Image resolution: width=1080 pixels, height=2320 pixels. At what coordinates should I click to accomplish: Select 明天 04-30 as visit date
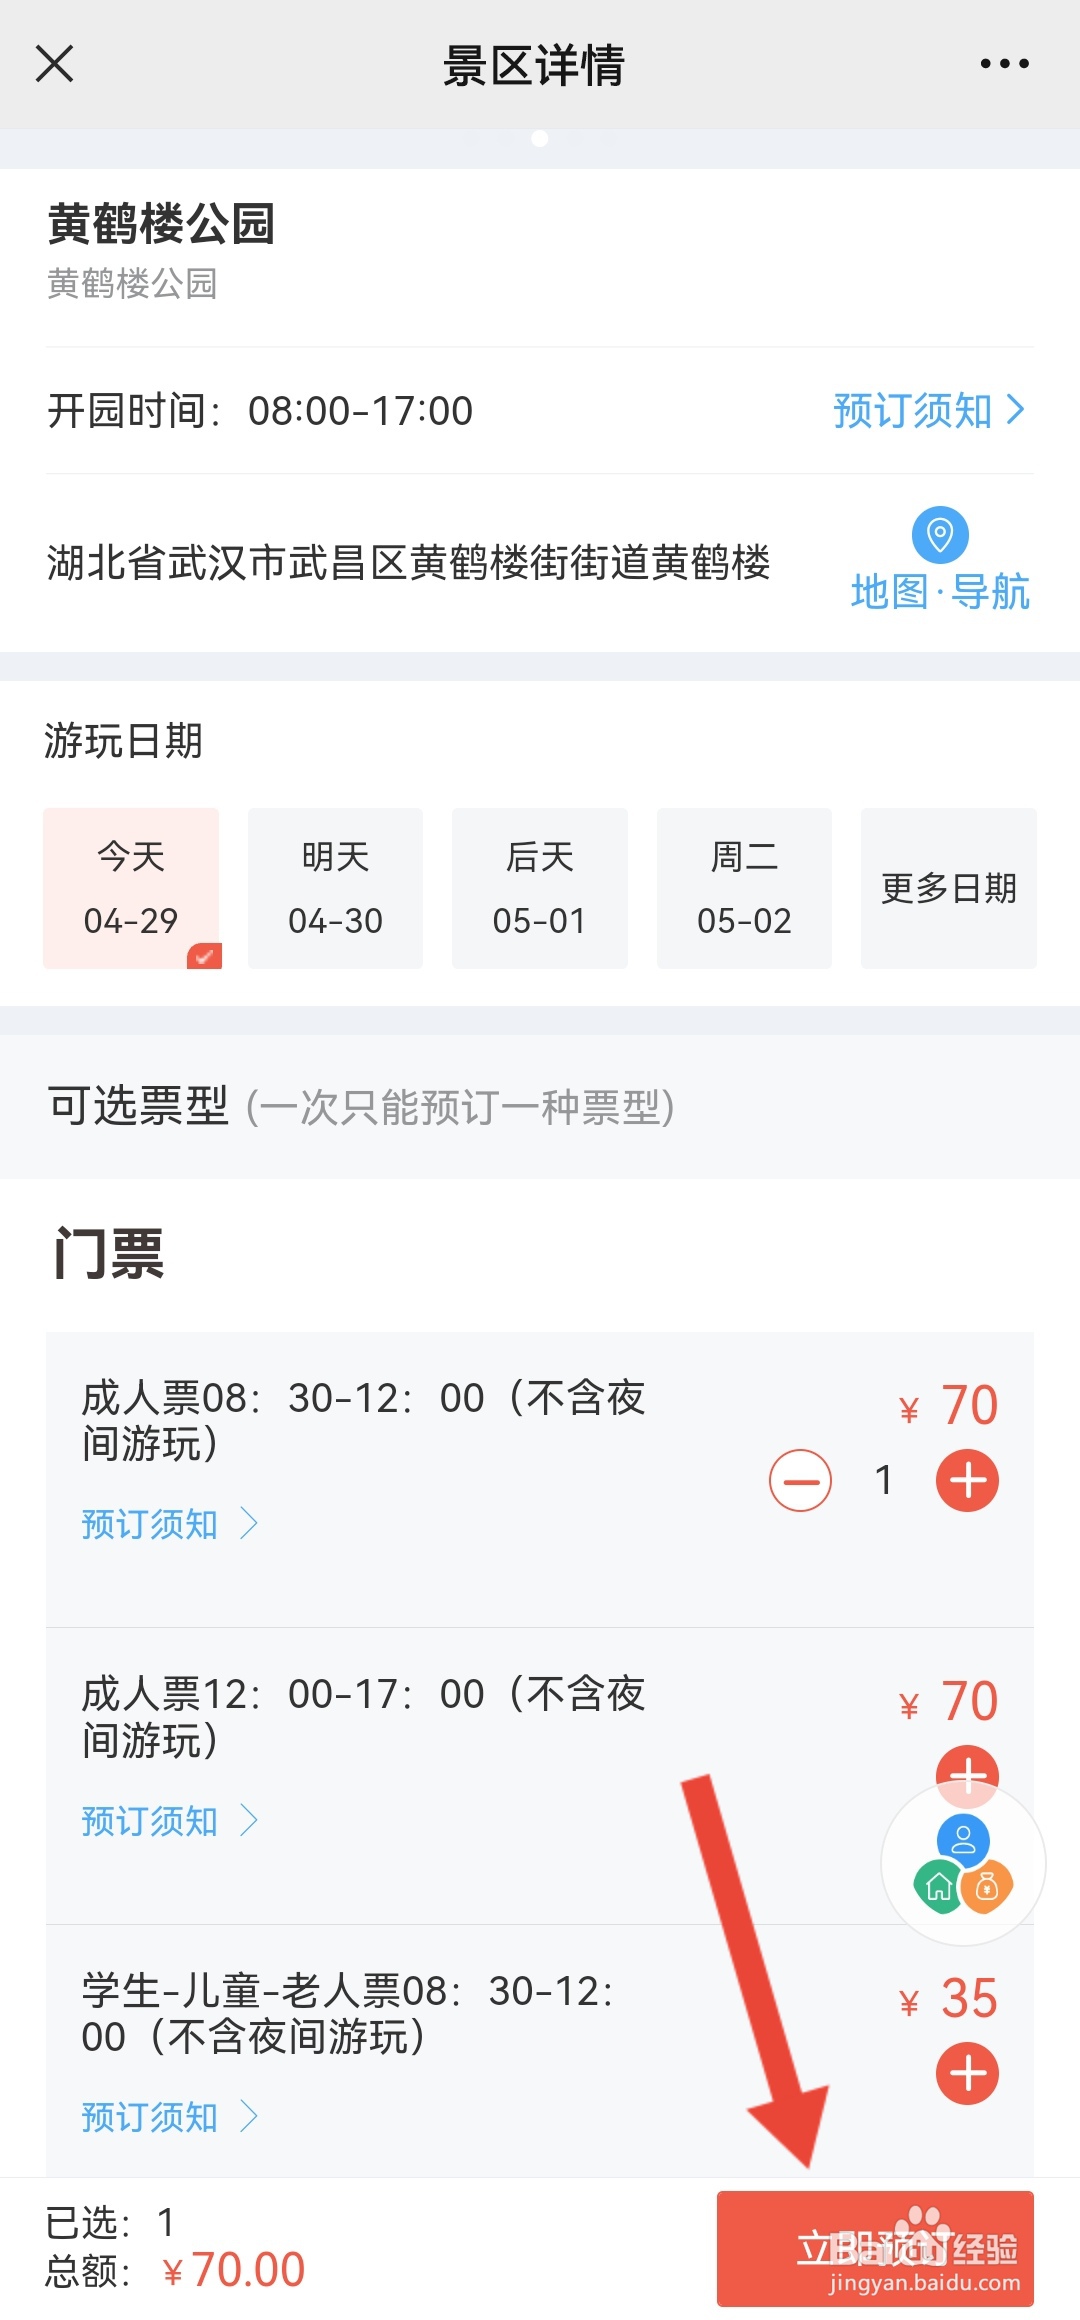(x=335, y=888)
